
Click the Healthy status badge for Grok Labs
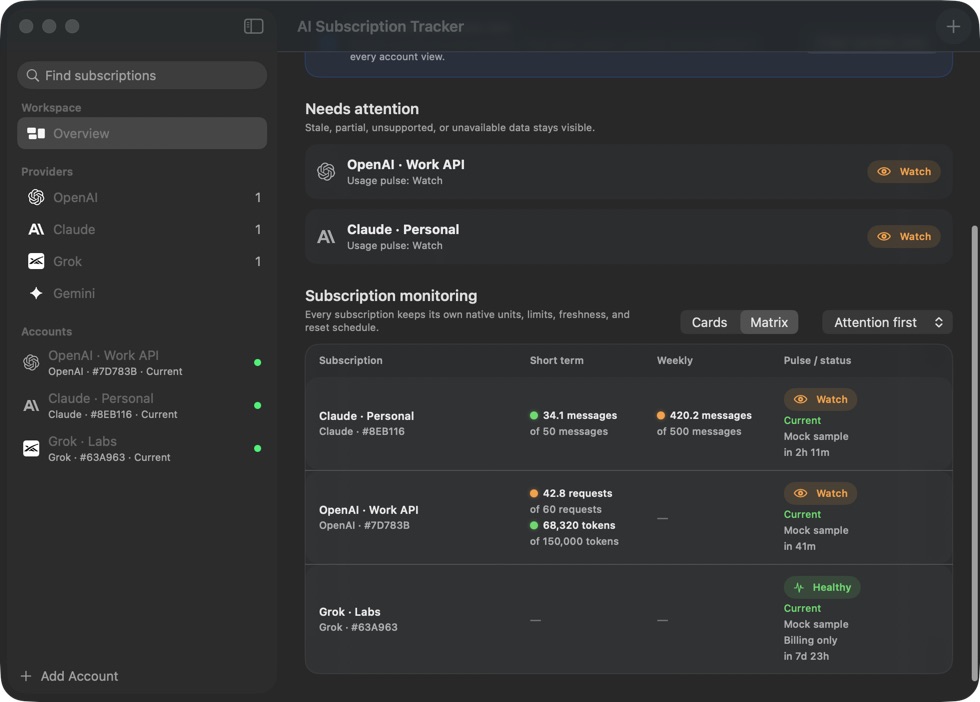822,588
